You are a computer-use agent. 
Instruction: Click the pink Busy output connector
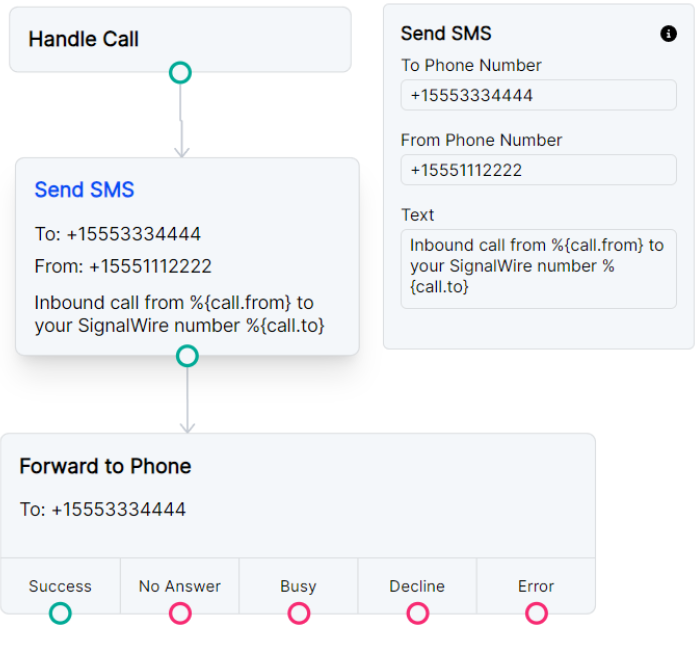click(x=298, y=613)
